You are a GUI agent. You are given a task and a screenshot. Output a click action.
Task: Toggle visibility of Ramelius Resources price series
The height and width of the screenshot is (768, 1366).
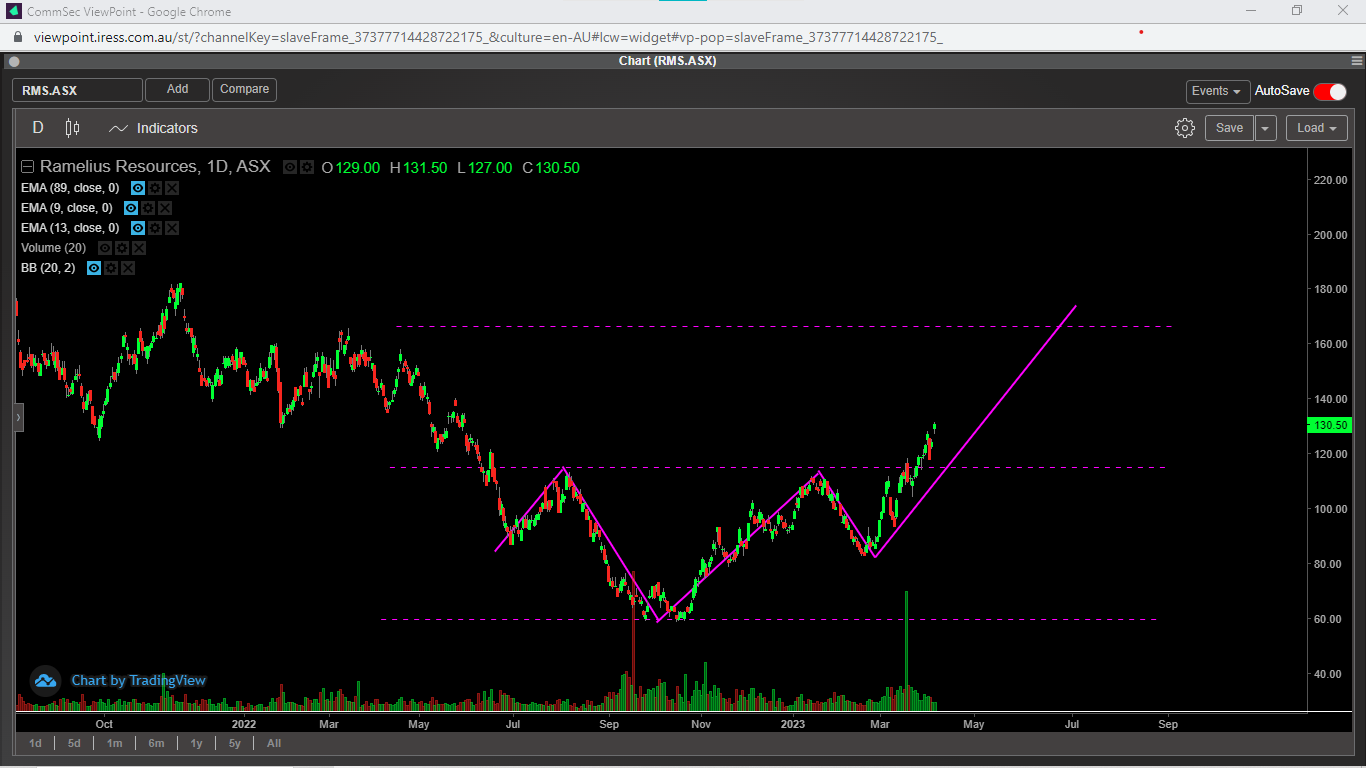click(289, 167)
